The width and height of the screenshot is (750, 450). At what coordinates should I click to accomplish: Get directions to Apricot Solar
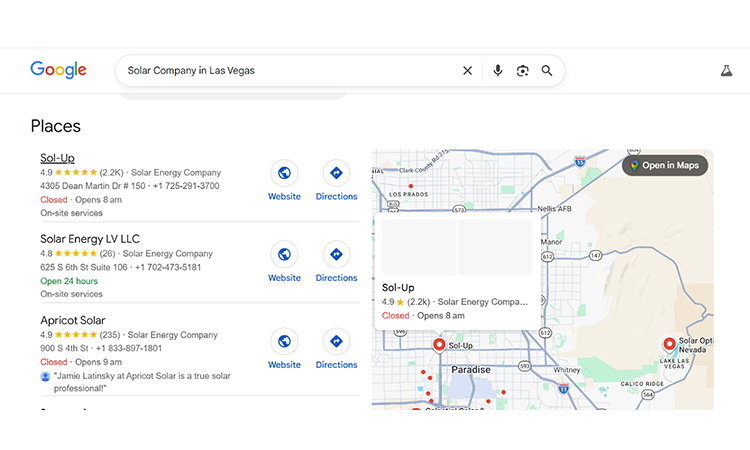336,342
